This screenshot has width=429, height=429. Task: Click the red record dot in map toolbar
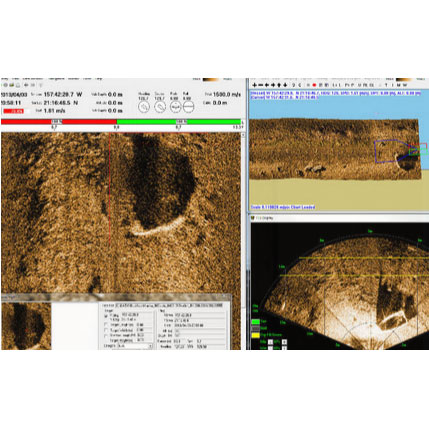point(314,85)
